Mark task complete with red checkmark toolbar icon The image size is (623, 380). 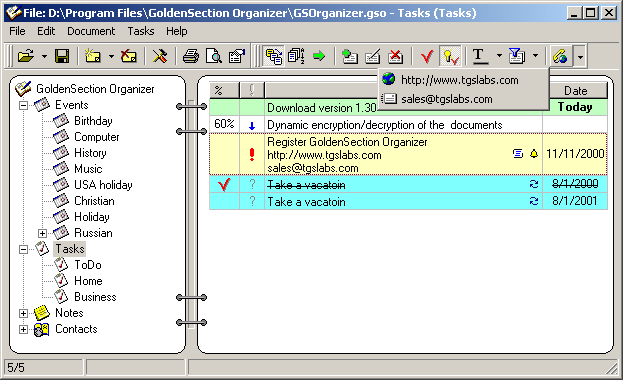(x=427, y=56)
